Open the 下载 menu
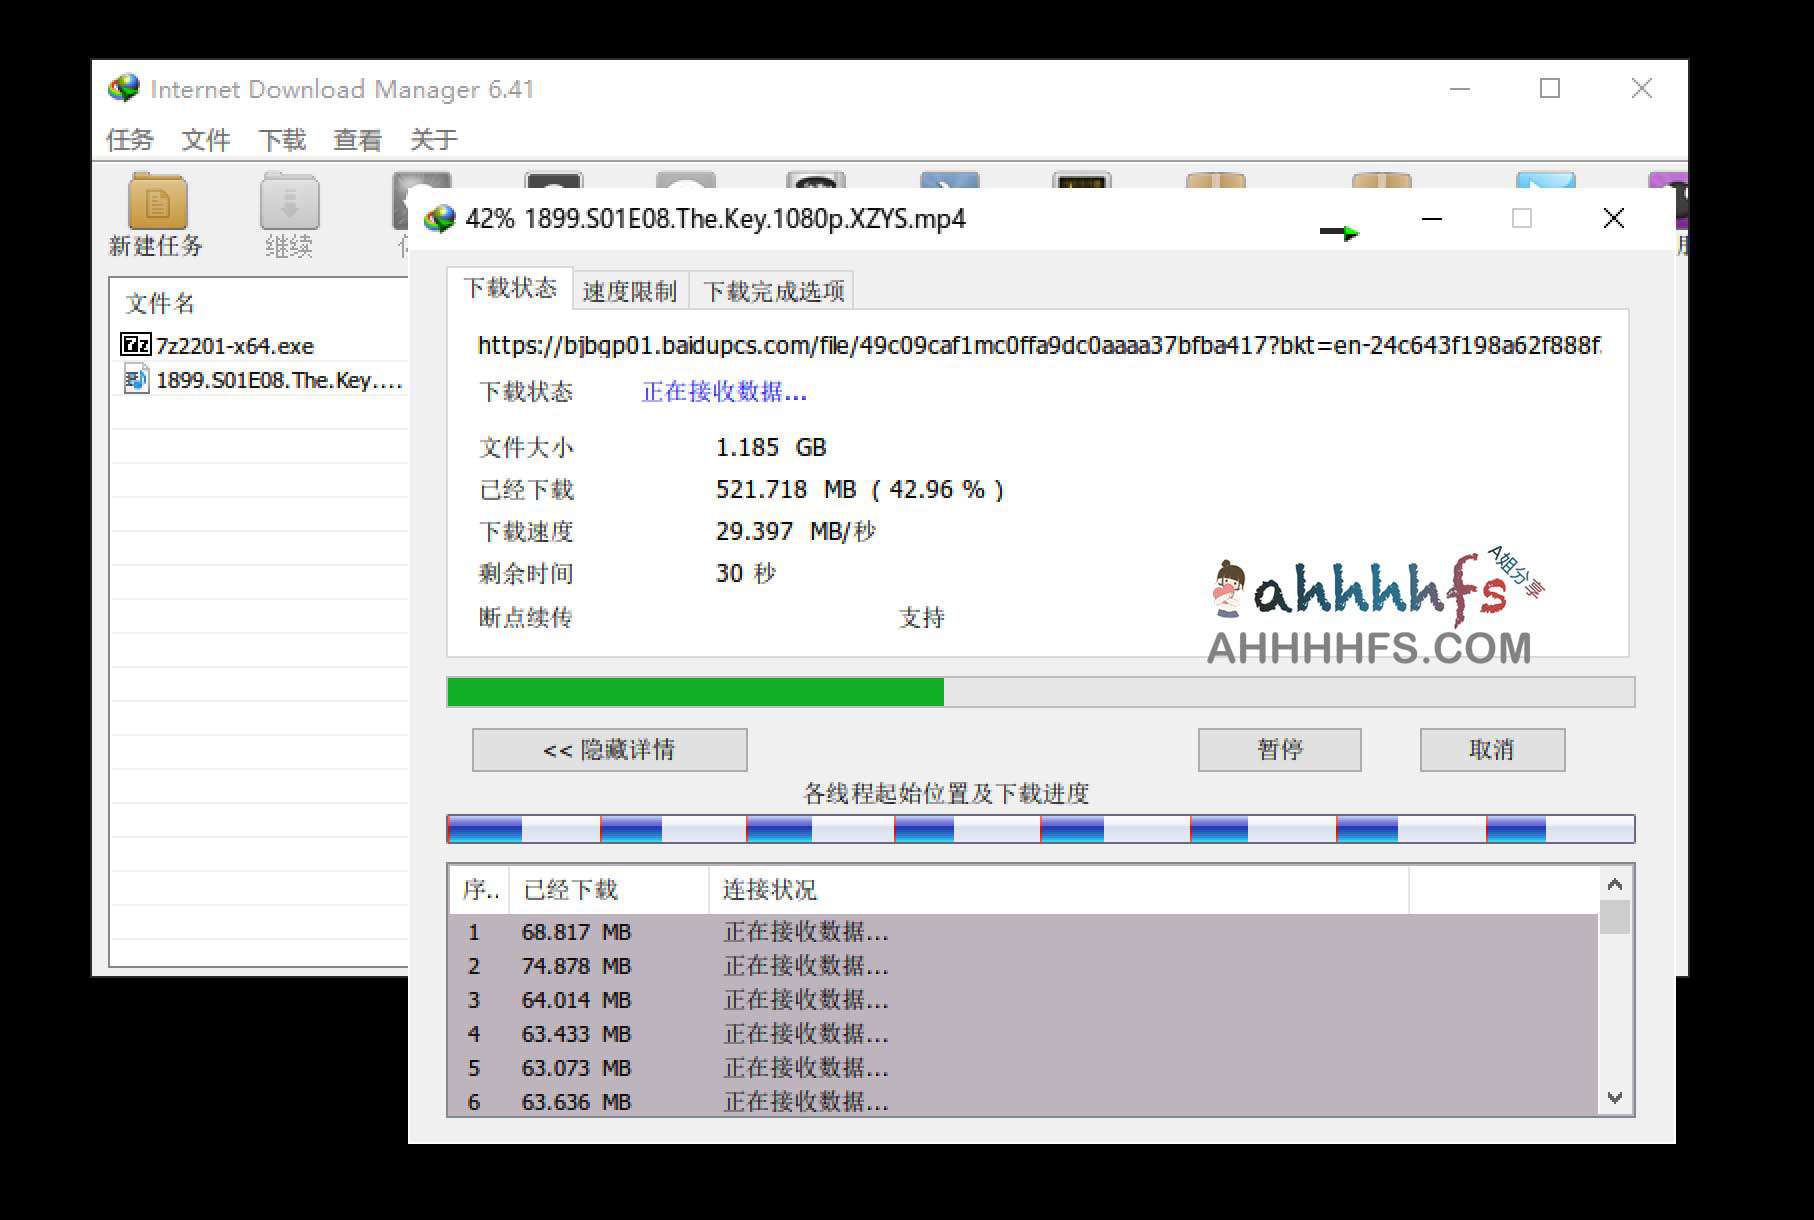Viewport: 1814px width, 1220px height. tap(283, 139)
